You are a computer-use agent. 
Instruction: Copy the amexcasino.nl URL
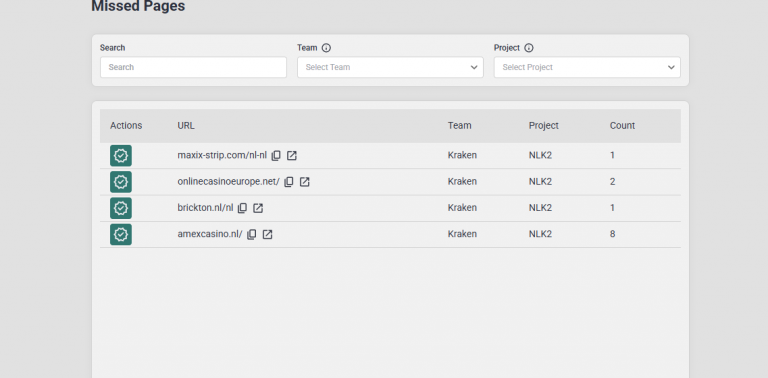[x=252, y=234]
